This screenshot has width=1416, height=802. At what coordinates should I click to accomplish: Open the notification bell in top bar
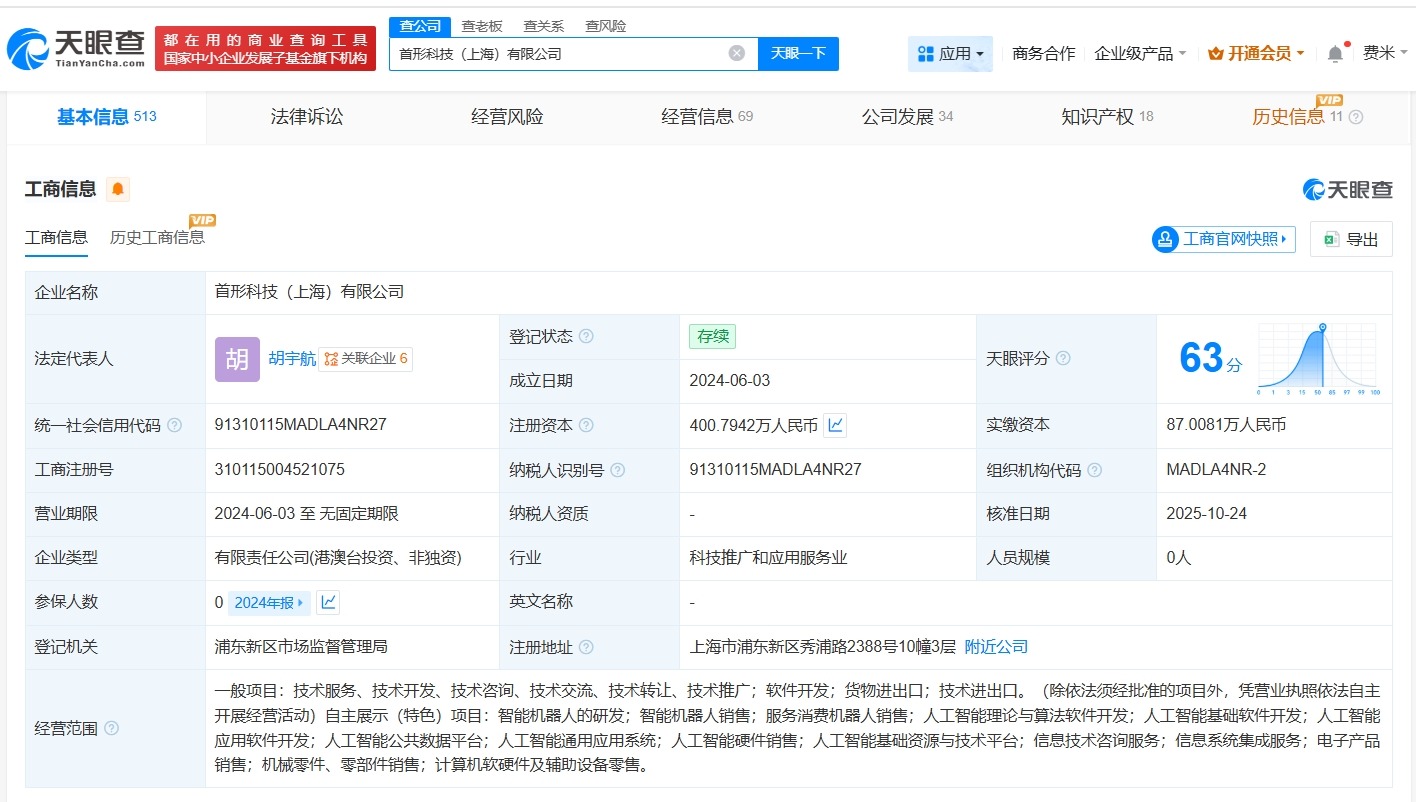(1334, 53)
